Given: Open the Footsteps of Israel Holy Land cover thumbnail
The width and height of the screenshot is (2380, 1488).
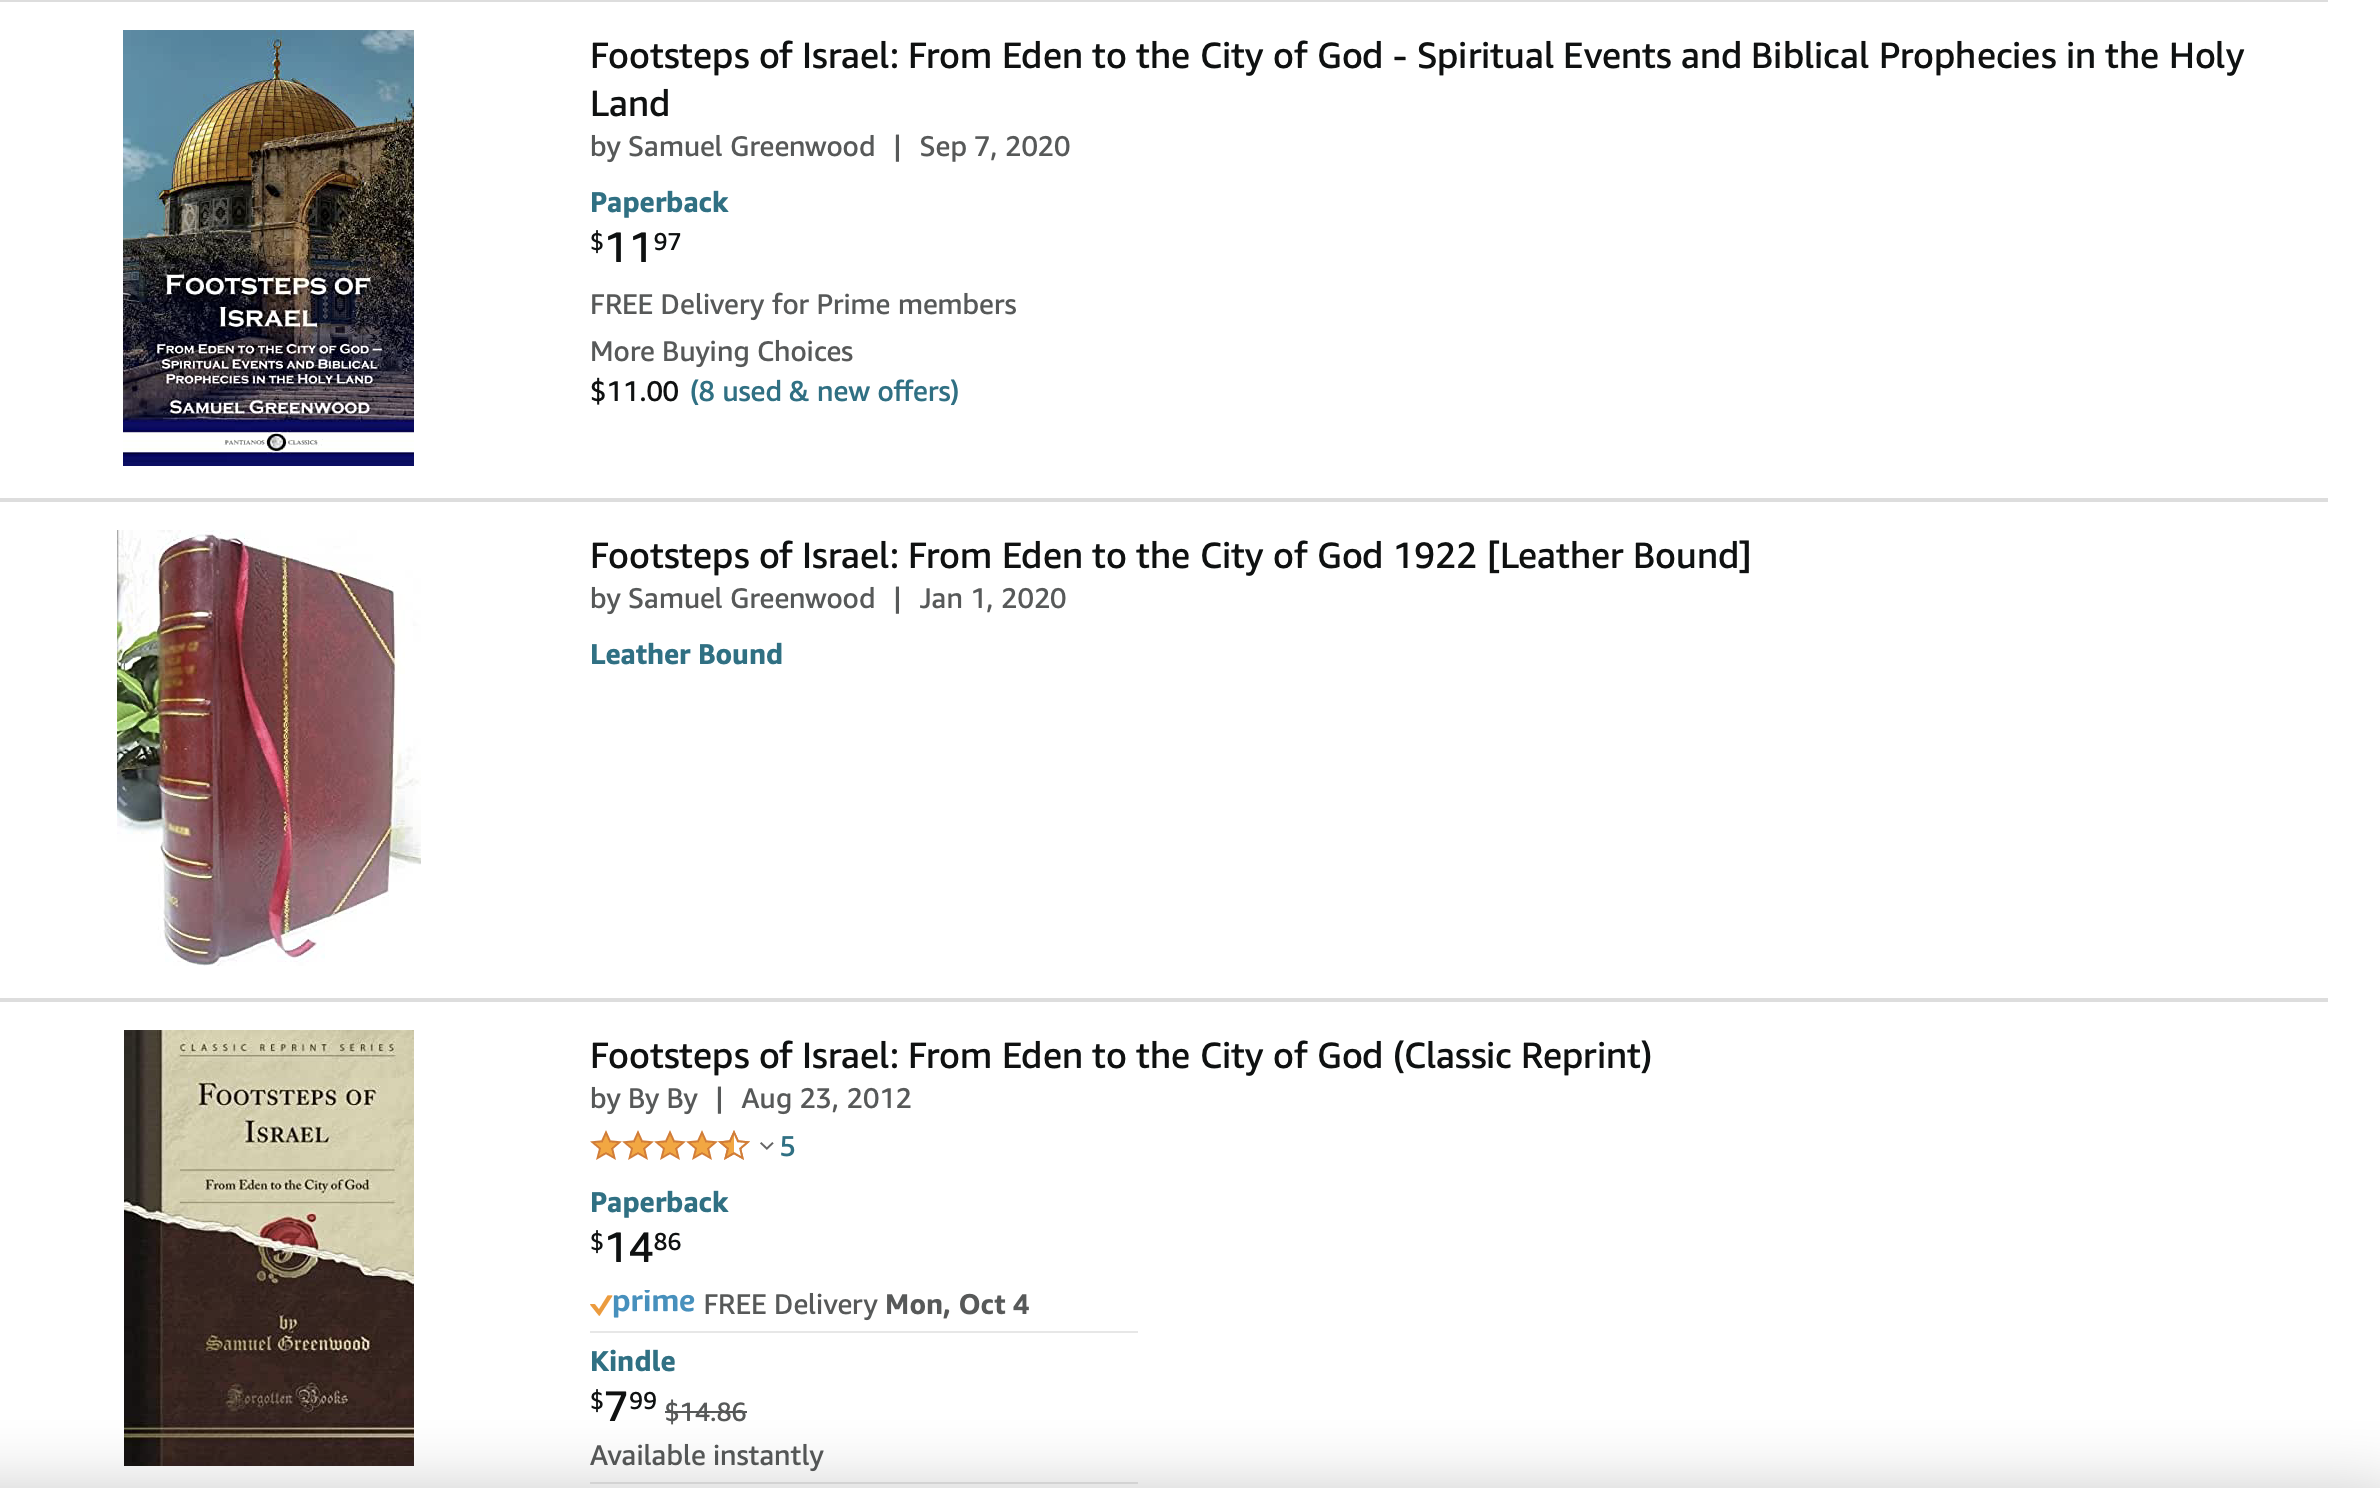Looking at the screenshot, I should point(268,247).
